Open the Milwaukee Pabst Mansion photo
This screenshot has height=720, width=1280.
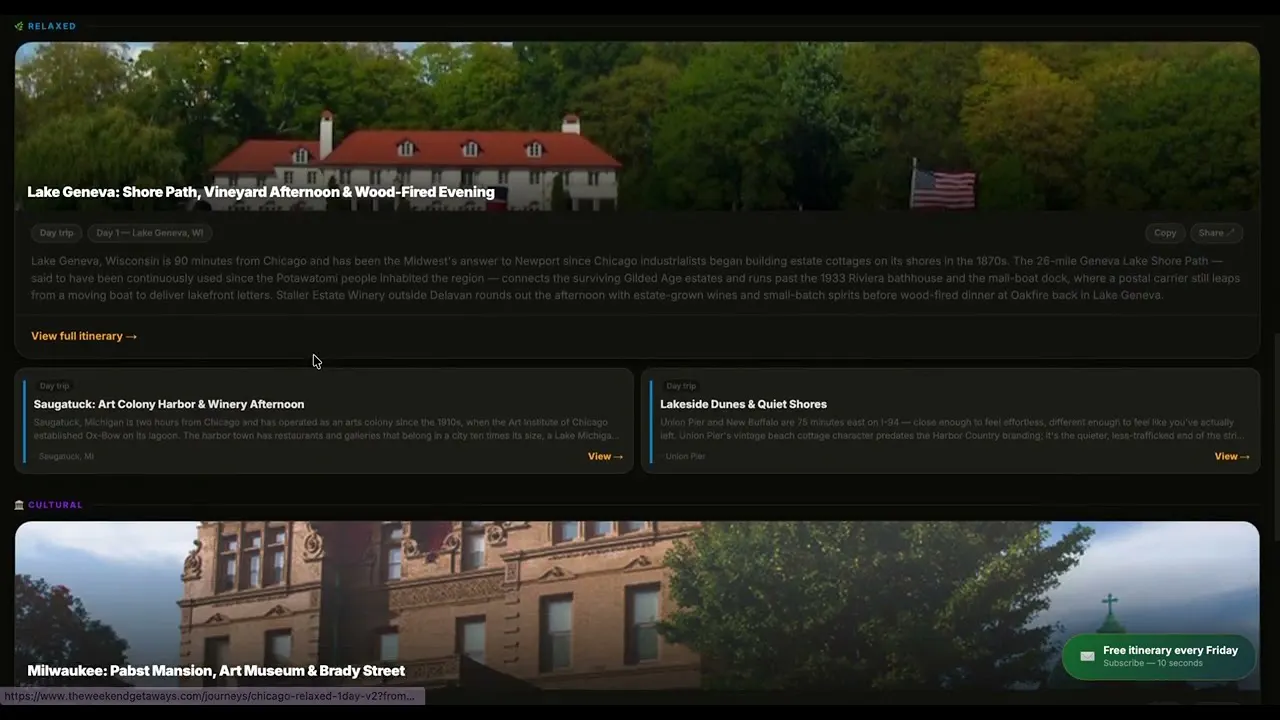coord(637,605)
